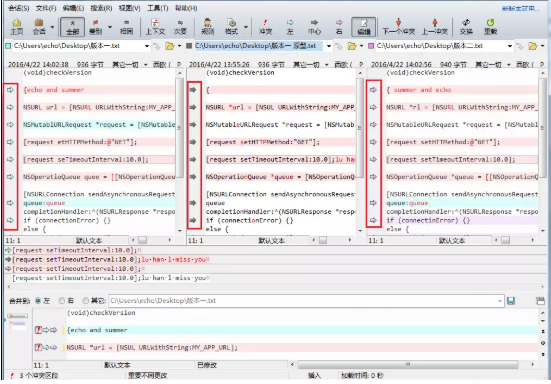The height and width of the screenshot is (384, 551).
Task: Expand the dropdown arrow beside 格式
Action: [246, 27]
